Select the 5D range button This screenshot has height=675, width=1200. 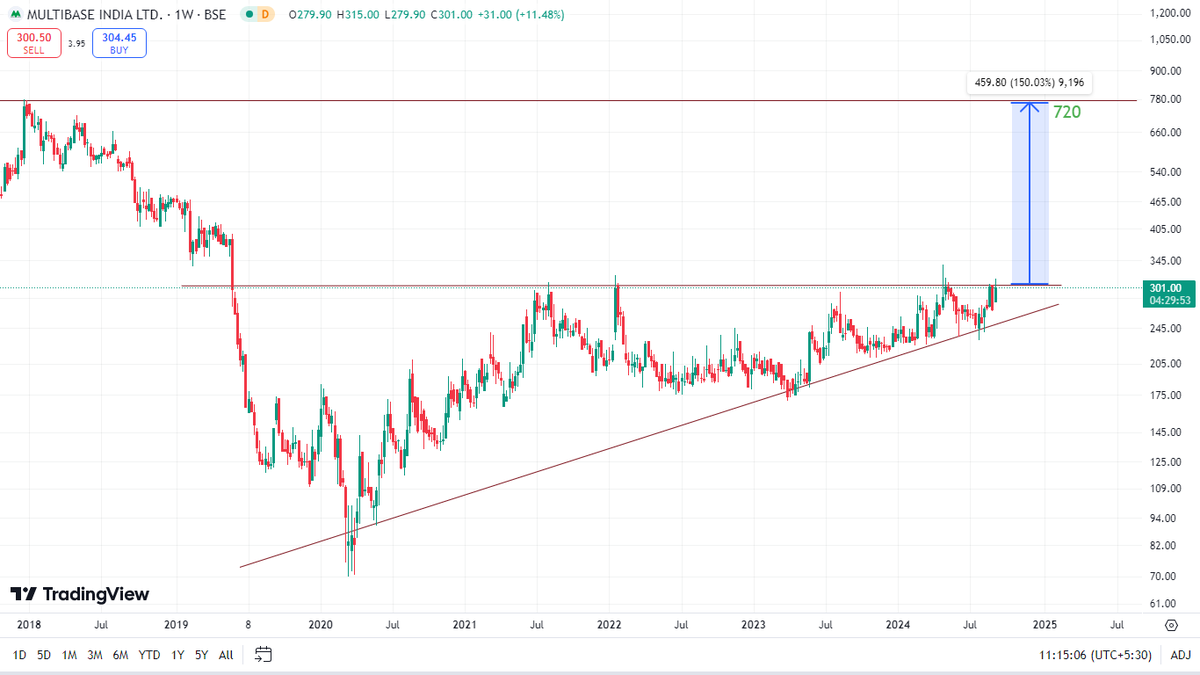tap(43, 655)
